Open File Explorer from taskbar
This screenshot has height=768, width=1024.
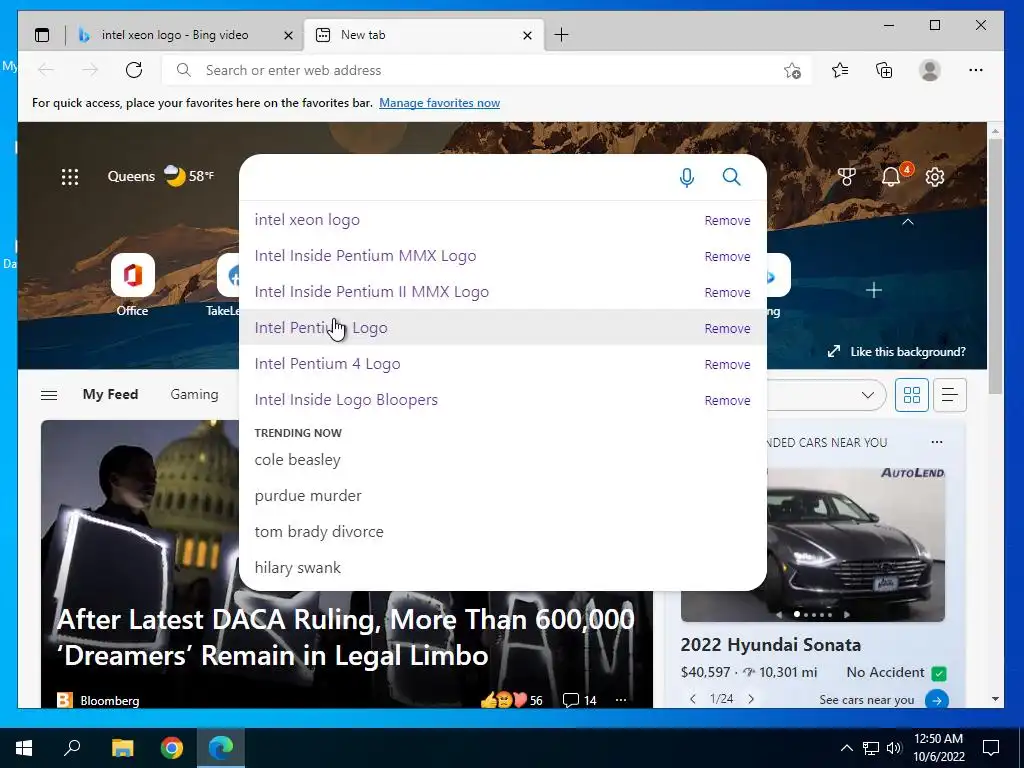(122, 748)
